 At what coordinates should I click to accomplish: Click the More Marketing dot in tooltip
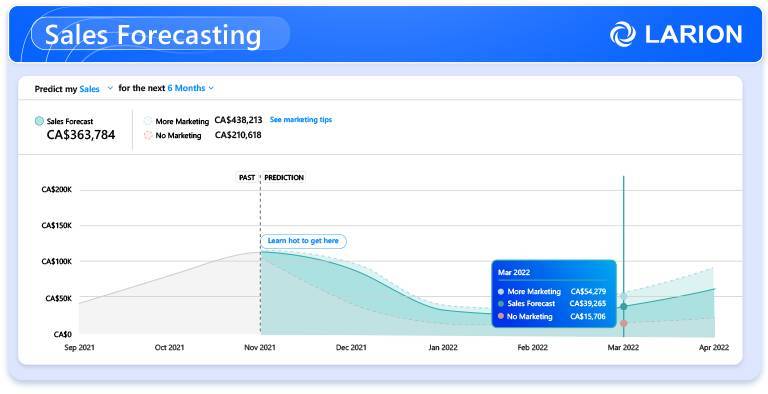pyautogui.click(x=501, y=291)
